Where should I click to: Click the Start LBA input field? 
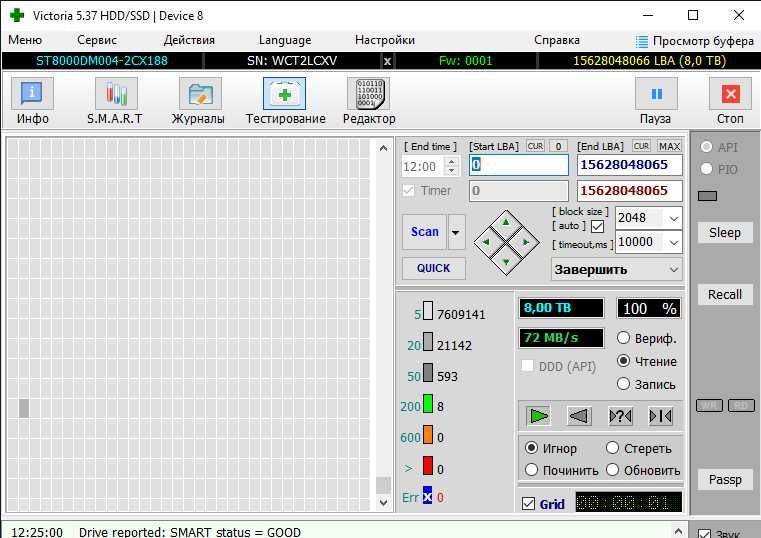coord(519,165)
